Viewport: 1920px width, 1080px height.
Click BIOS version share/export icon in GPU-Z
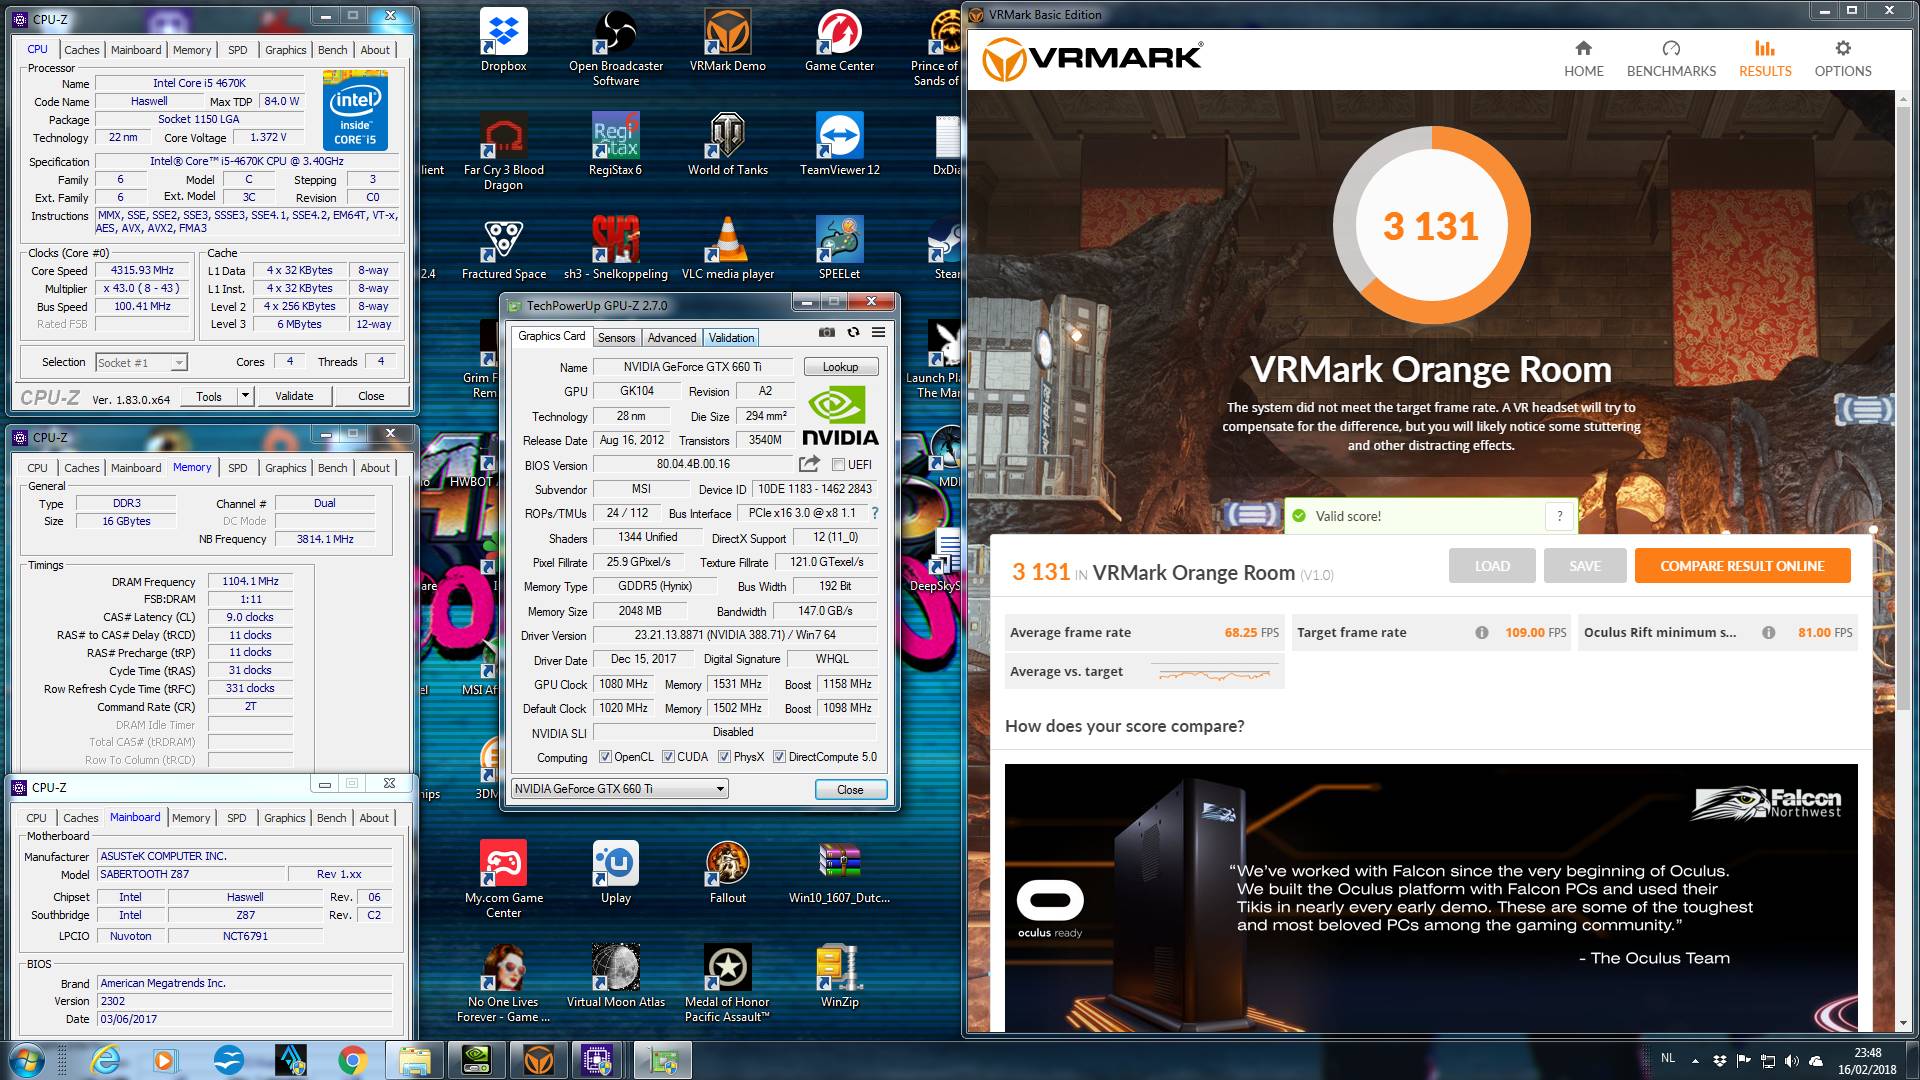[x=809, y=464]
